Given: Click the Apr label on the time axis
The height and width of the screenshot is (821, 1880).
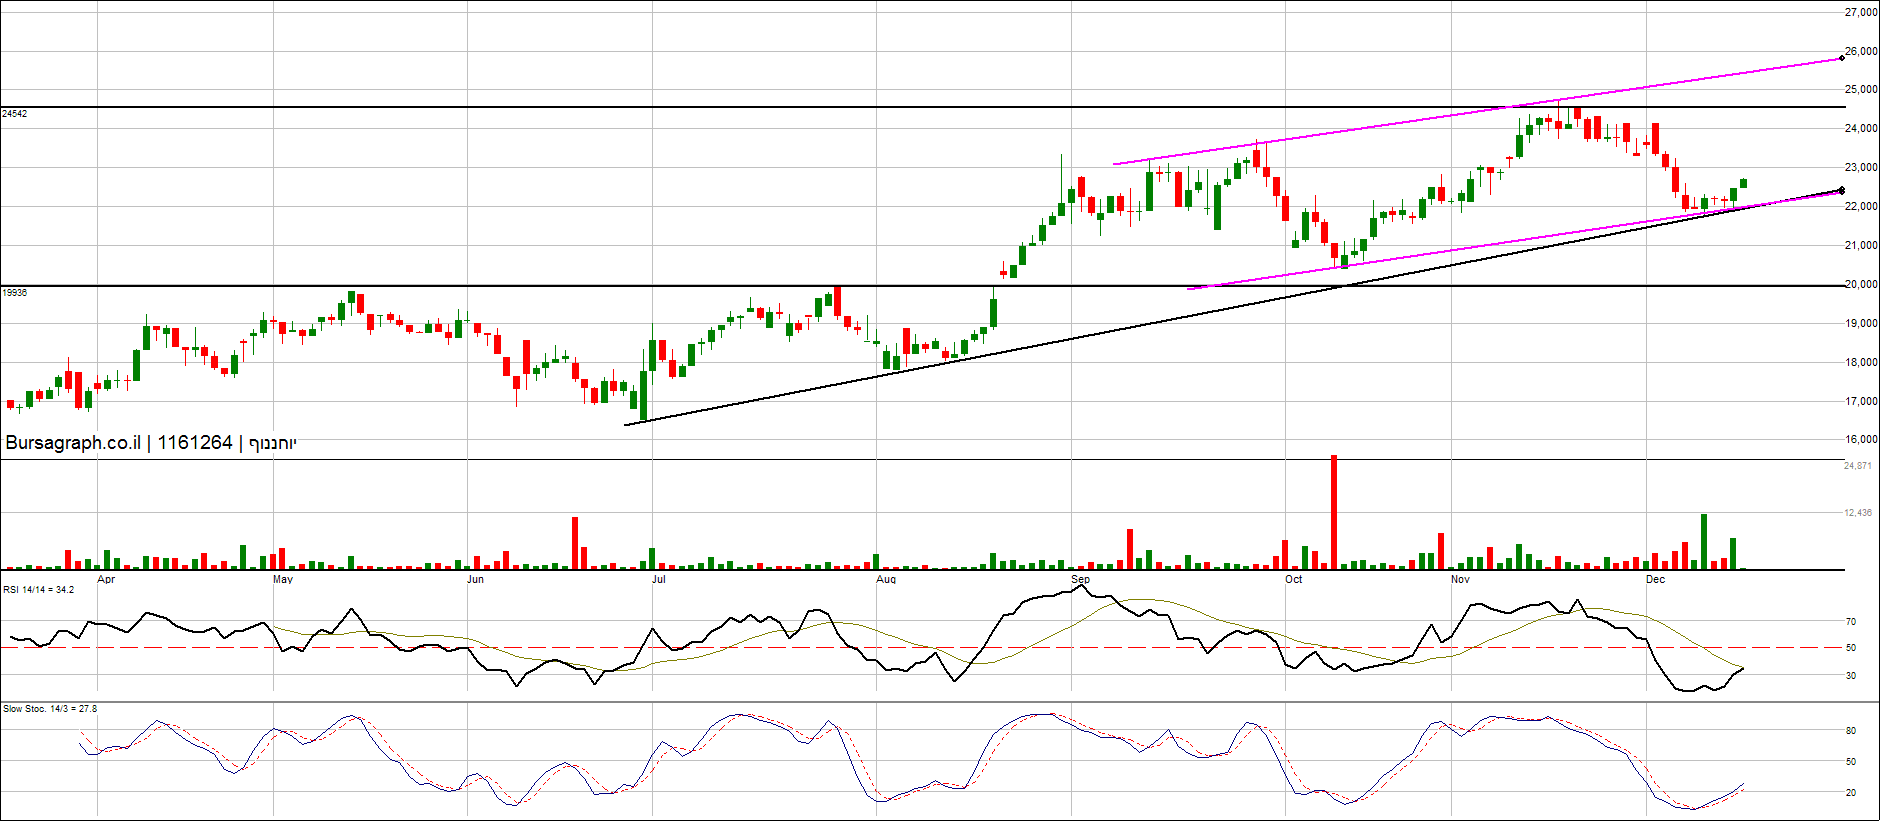Looking at the screenshot, I should (x=106, y=580).
